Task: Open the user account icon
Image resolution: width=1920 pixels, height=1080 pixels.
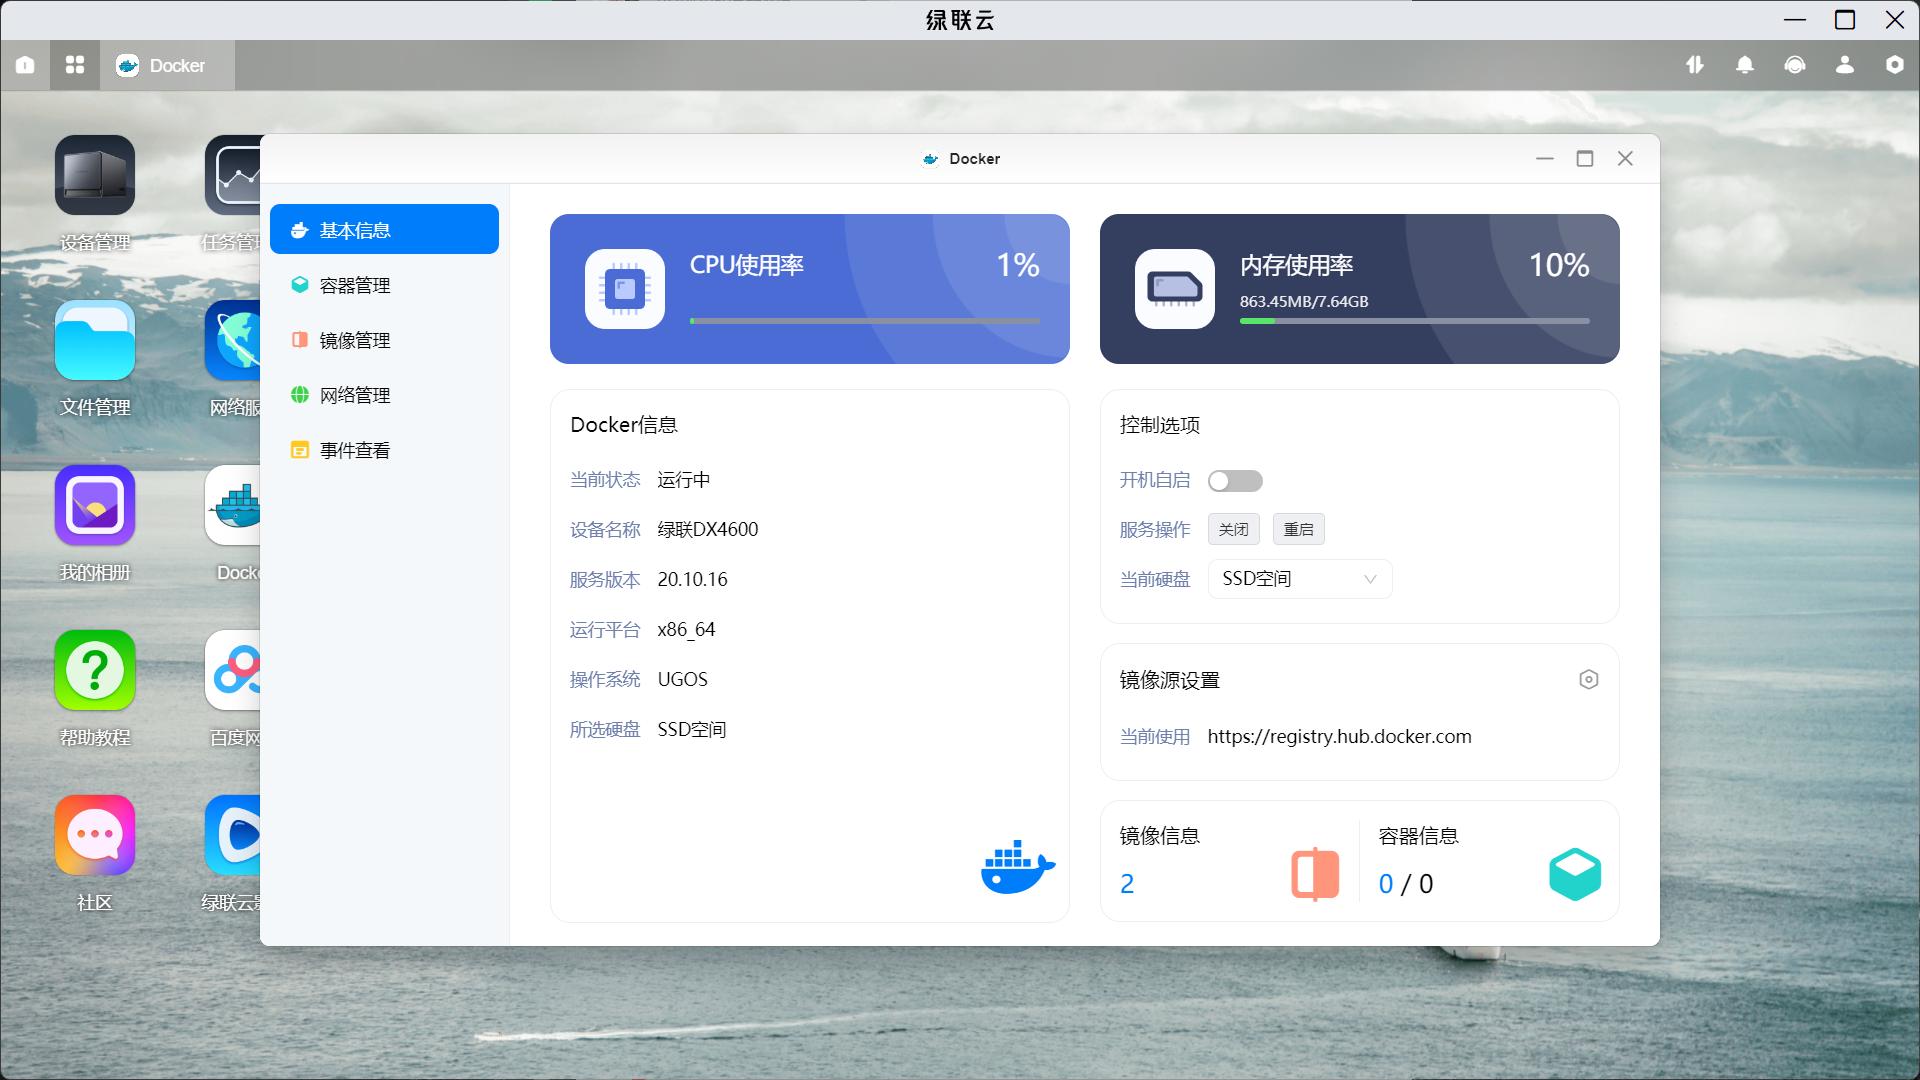Action: [x=1844, y=65]
